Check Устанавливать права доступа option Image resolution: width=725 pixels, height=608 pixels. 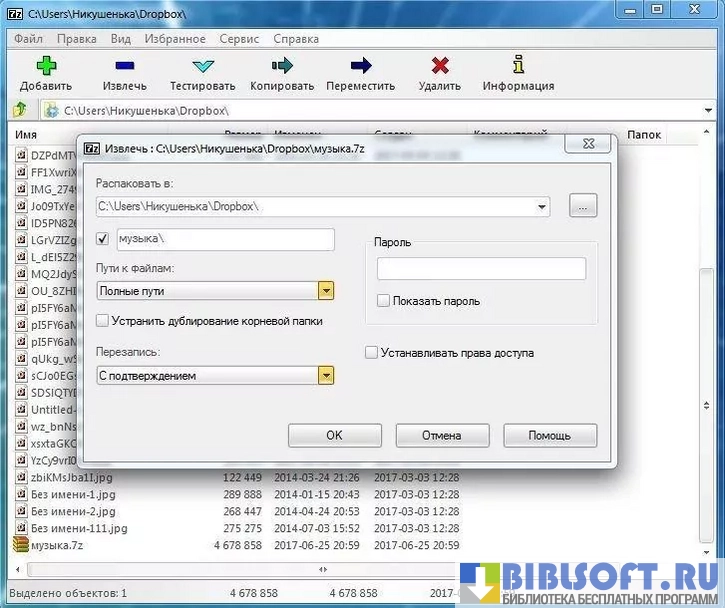(x=372, y=352)
